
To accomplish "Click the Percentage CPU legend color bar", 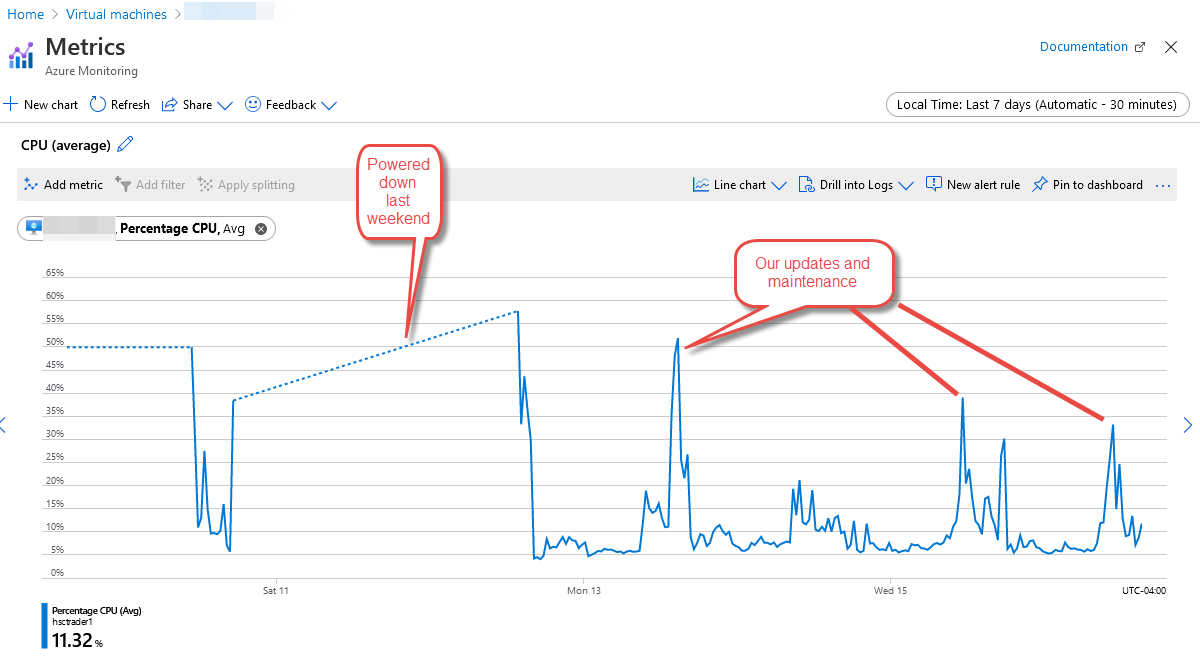I will 44,626.
